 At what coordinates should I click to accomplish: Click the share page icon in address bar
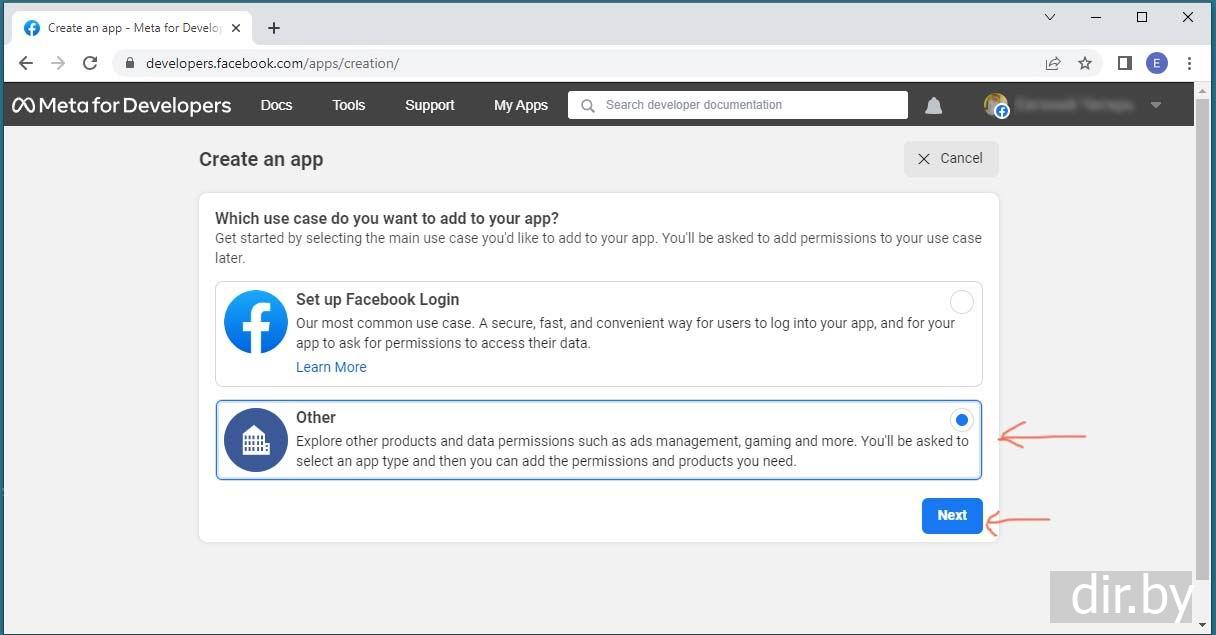pyautogui.click(x=1053, y=63)
